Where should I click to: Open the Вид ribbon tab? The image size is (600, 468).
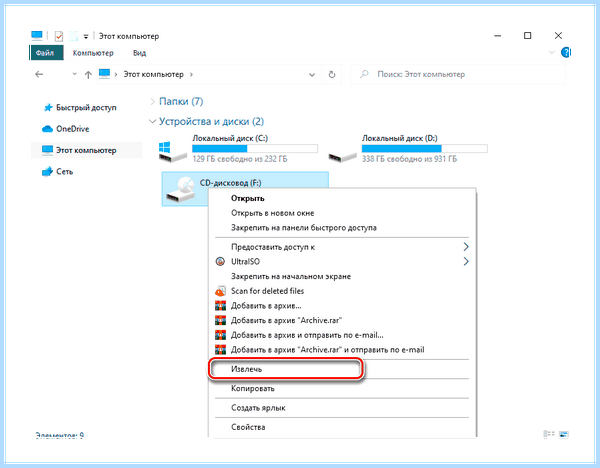(139, 53)
